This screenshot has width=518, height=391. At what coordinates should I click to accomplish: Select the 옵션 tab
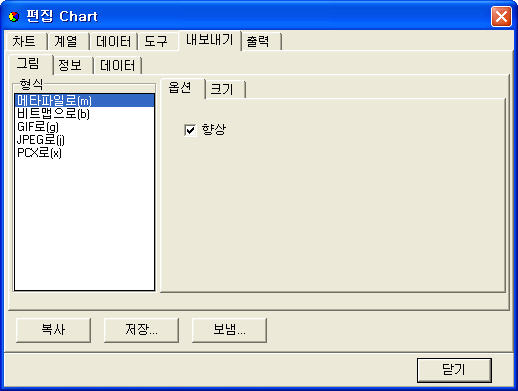(x=182, y=88)
